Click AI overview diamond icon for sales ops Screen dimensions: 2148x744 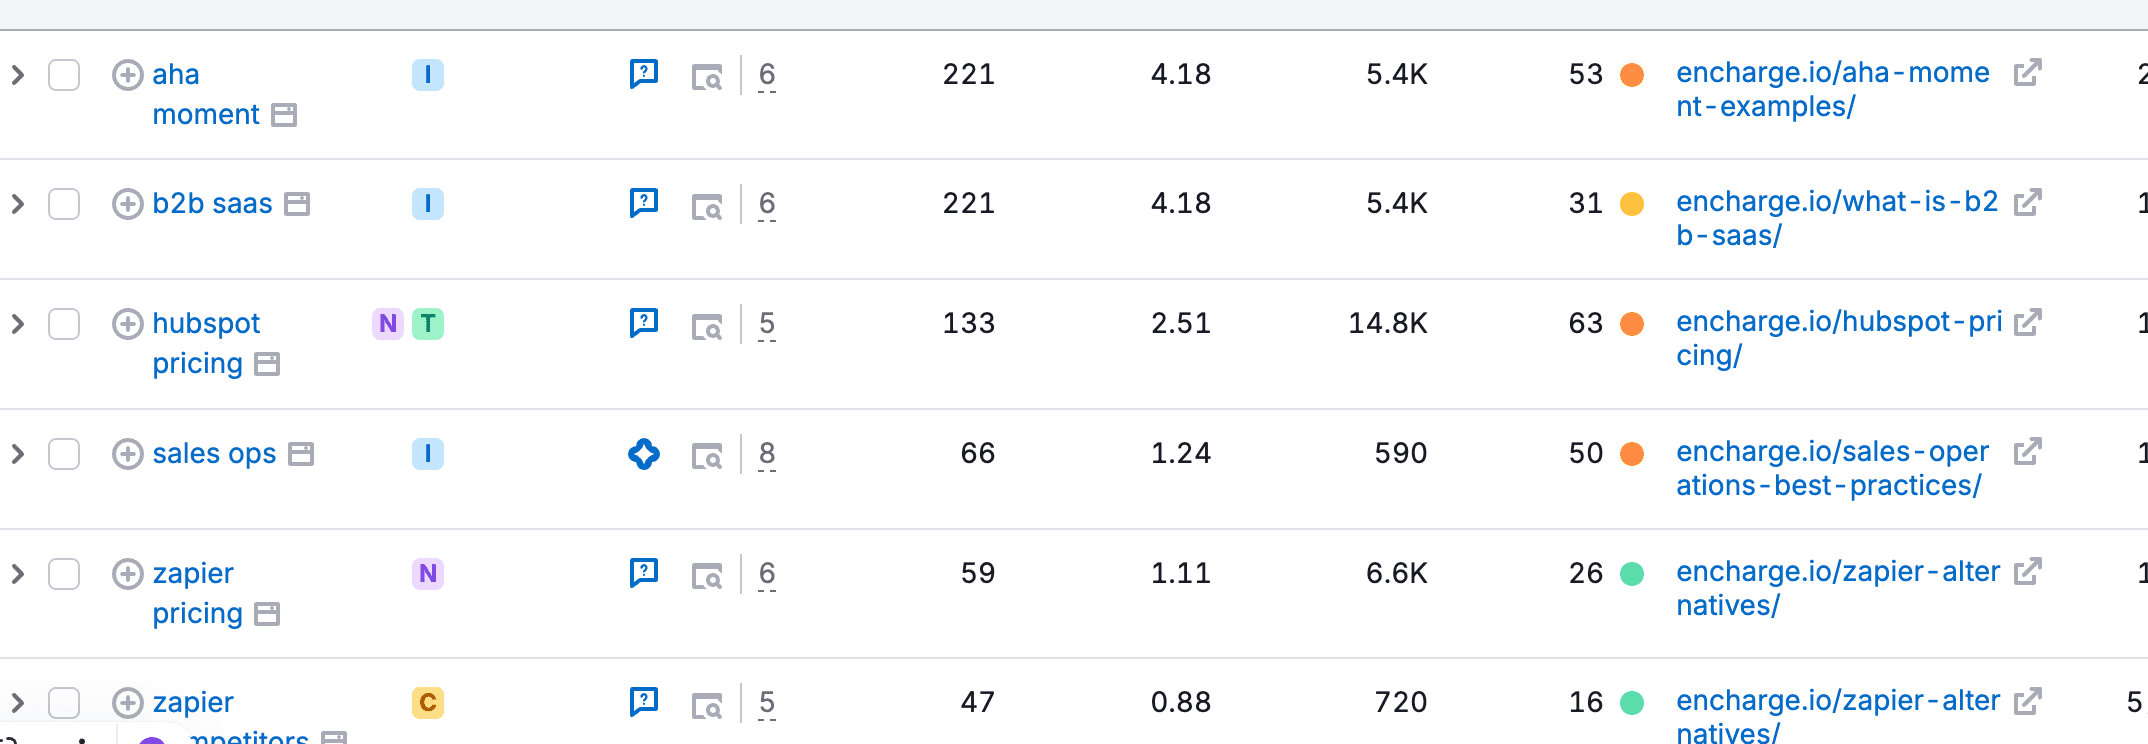point(644,454)
